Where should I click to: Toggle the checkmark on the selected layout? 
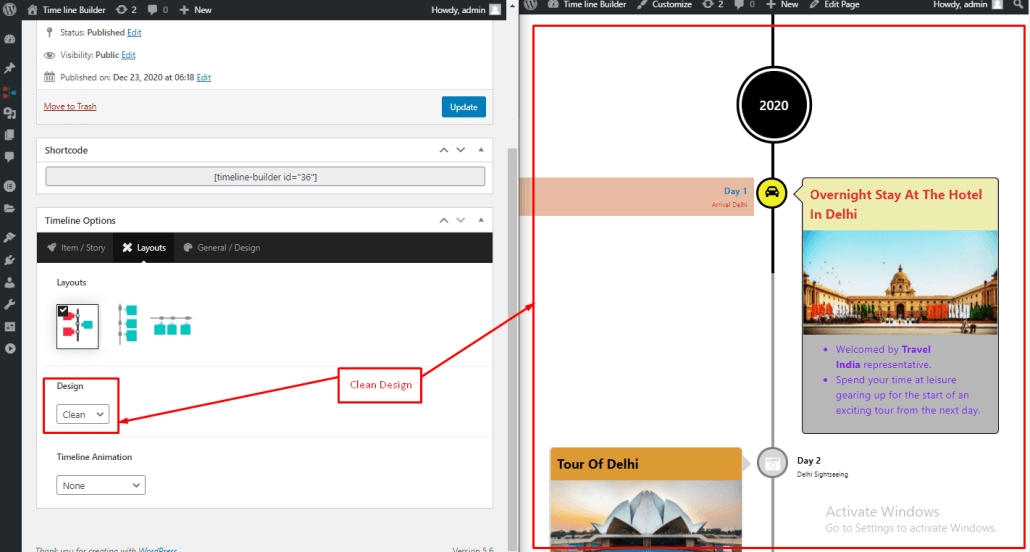(x=63, y=310)
